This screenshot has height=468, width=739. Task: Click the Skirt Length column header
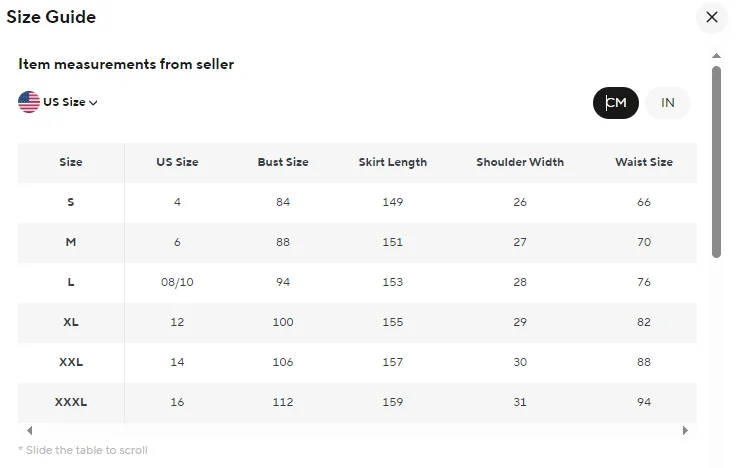(393, 162)
